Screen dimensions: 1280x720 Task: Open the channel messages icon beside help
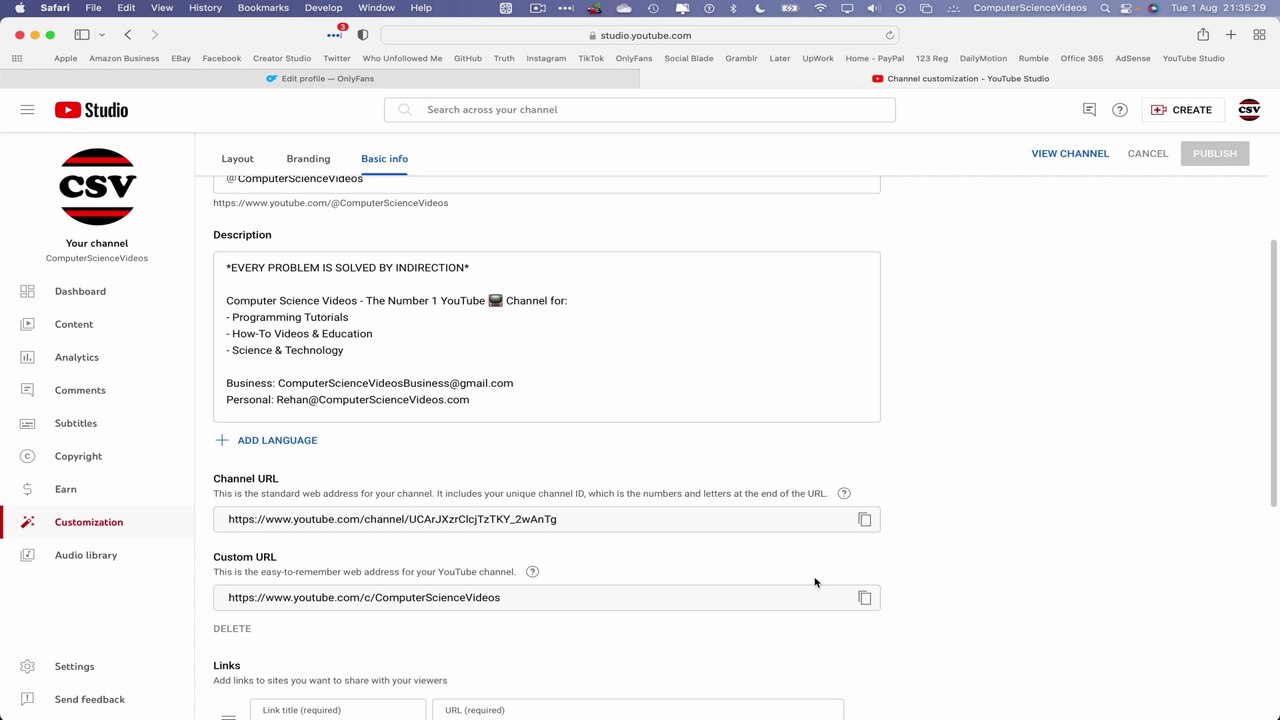1089,110
